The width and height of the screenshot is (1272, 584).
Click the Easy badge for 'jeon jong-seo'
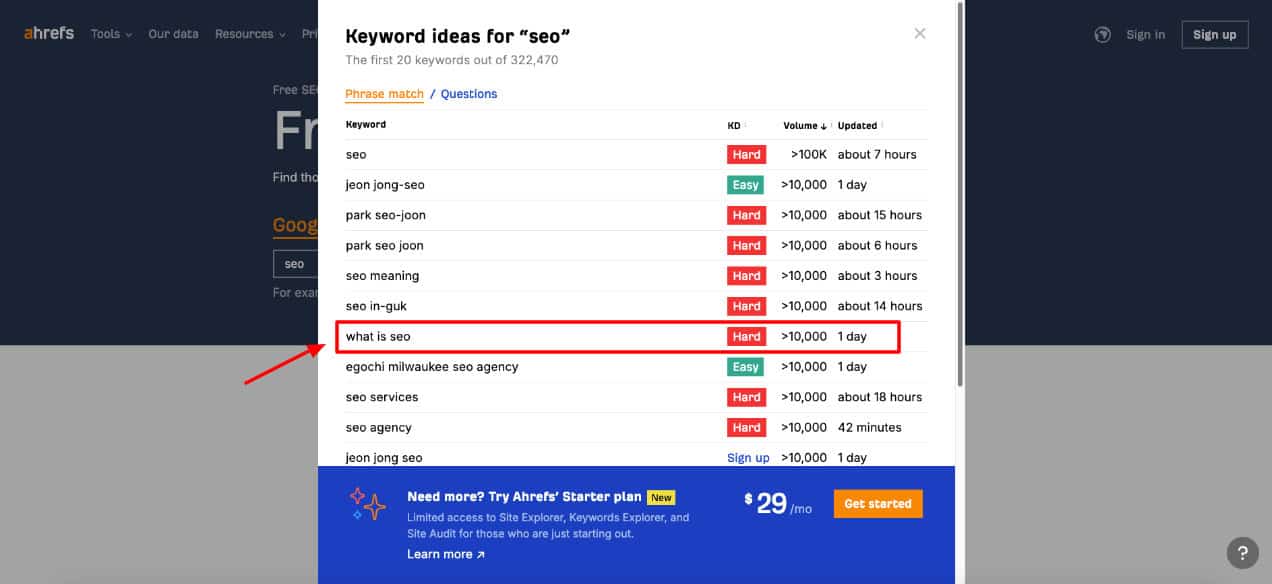pos(745,185)
